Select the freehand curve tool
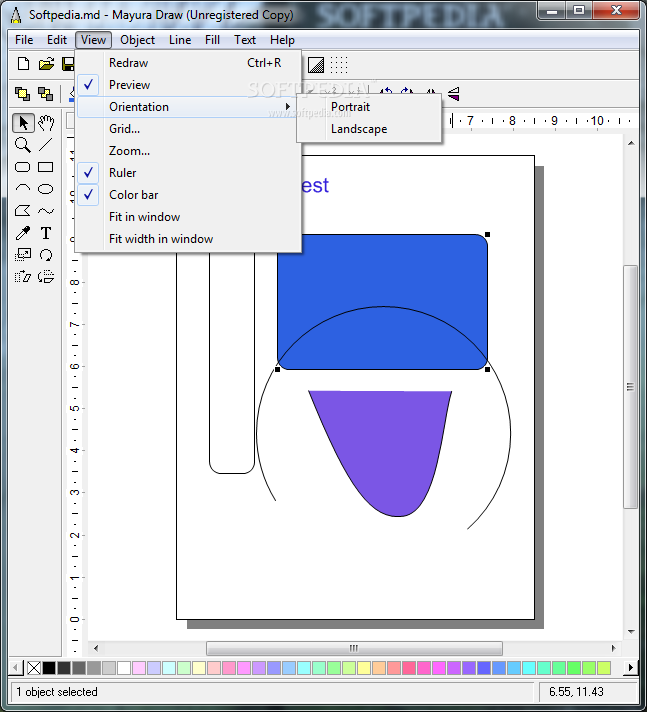 (x=45, y=211)
